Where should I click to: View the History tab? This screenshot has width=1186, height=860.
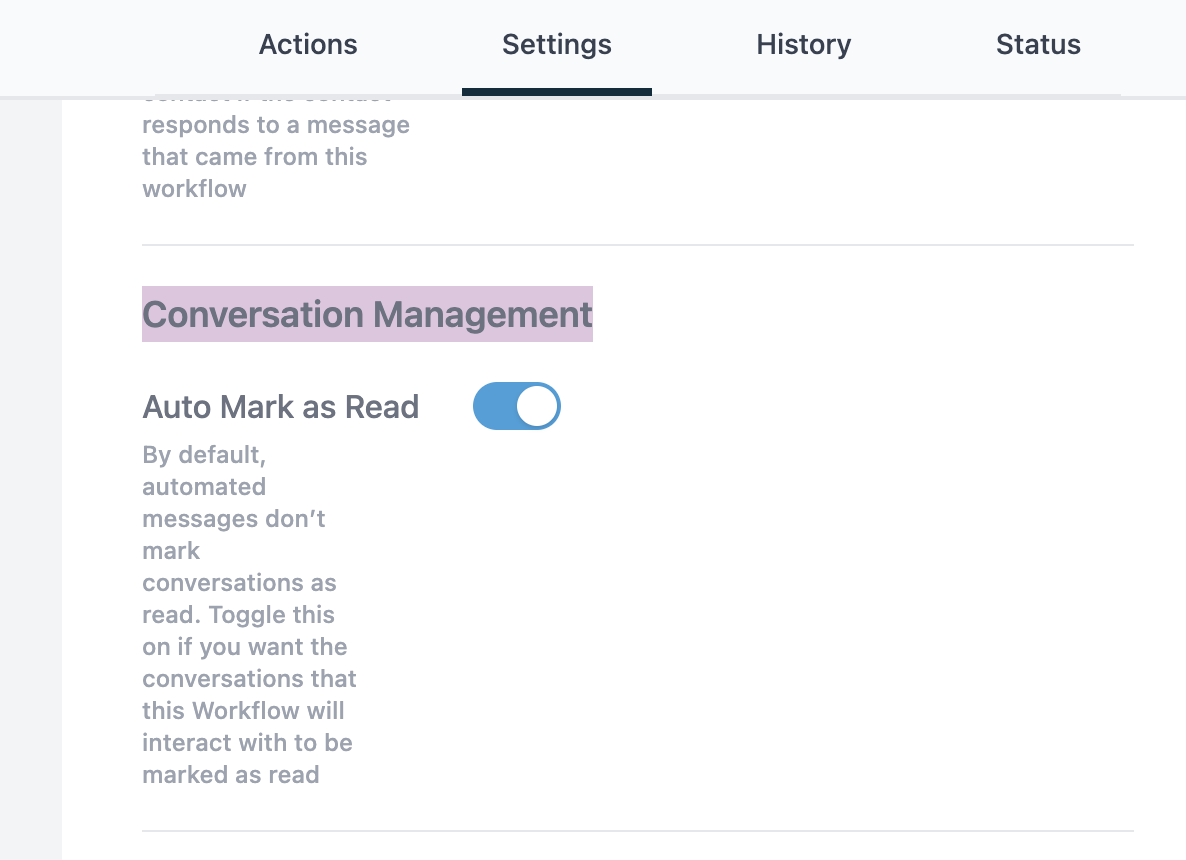(803, 44)
